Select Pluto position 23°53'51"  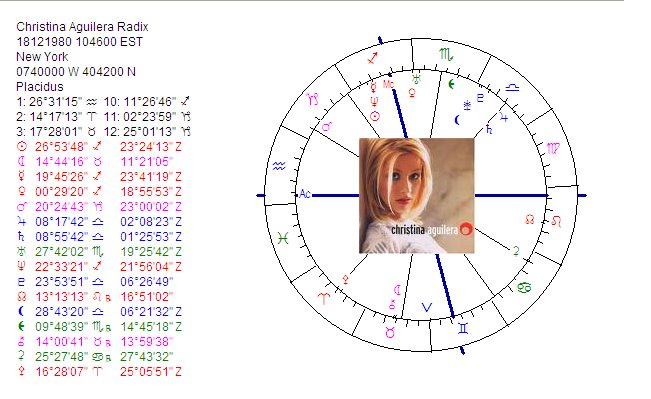click(x=61, y=282)
